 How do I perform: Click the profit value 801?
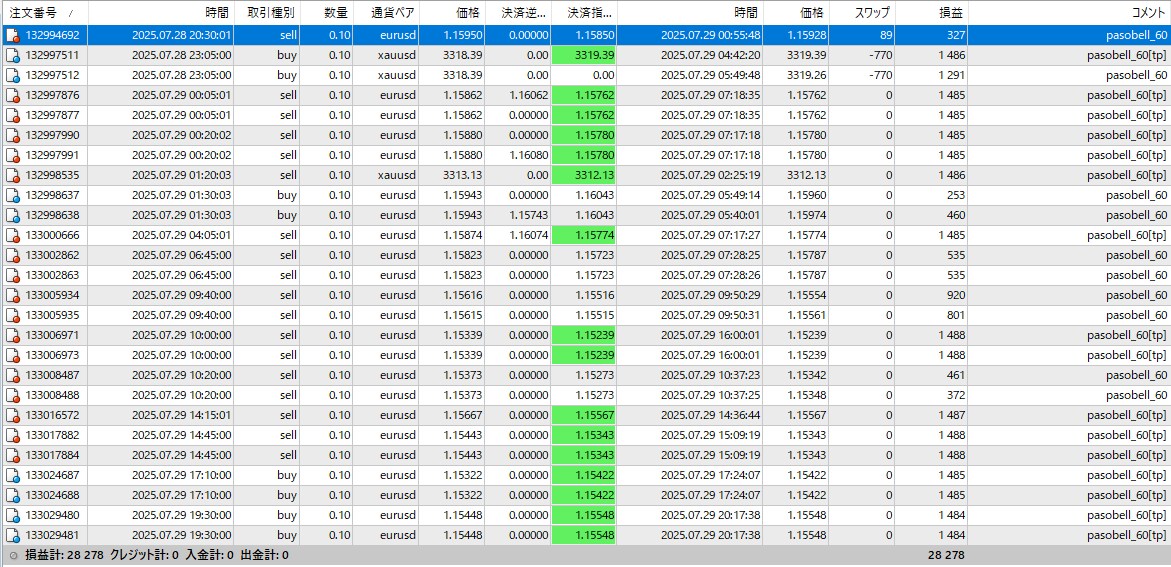click(955, 315)
